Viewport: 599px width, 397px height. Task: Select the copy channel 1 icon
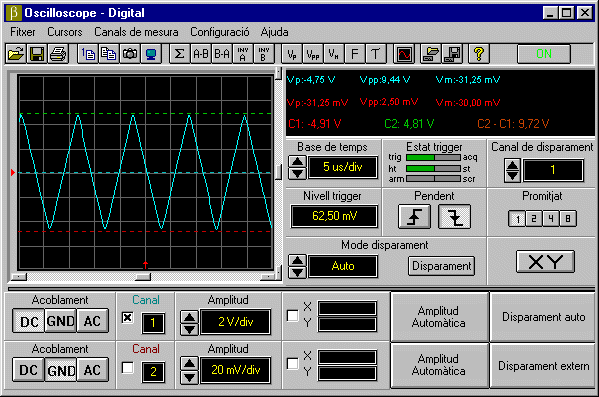[88, 54]
